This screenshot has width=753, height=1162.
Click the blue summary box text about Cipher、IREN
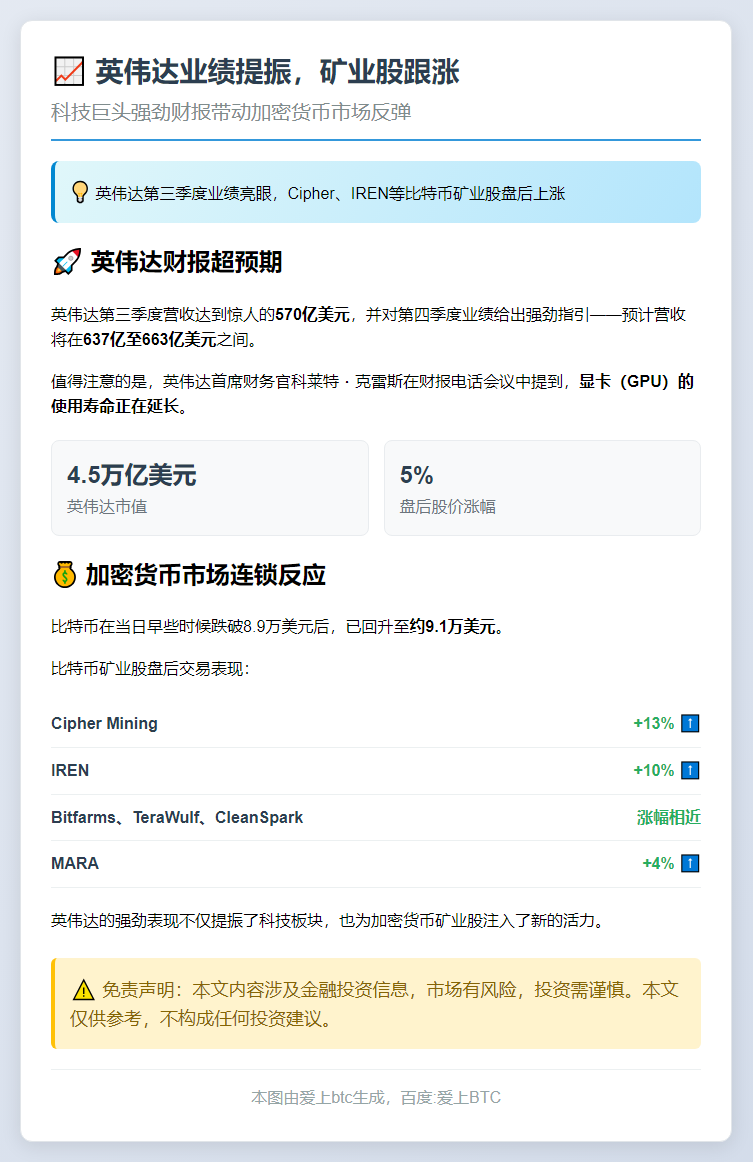coord(330,193)
